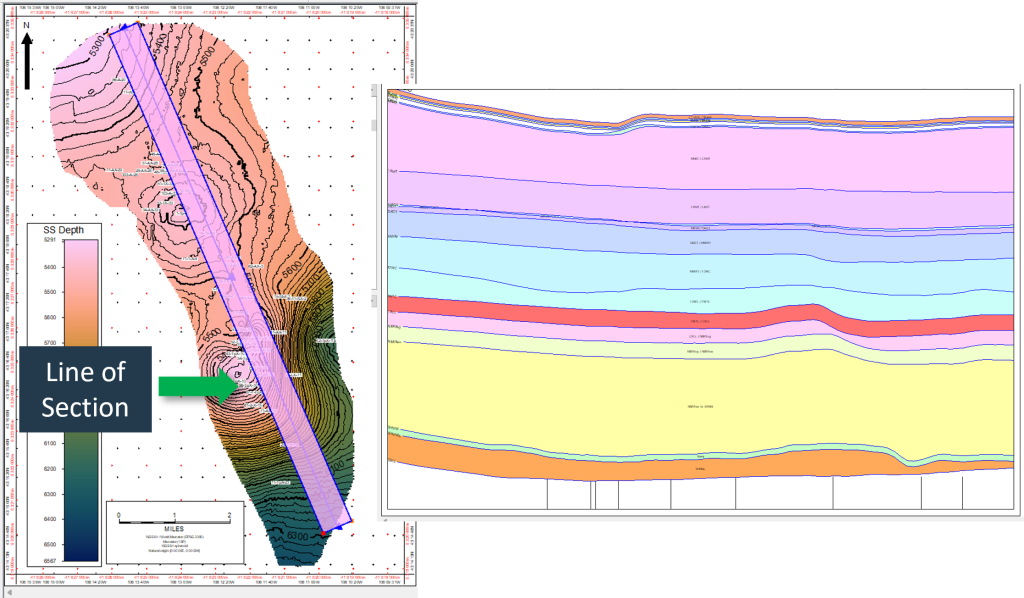Click the orange corner handle of the section polygon
Viewport: 1024px width, 598px height.
pos(352,521)
